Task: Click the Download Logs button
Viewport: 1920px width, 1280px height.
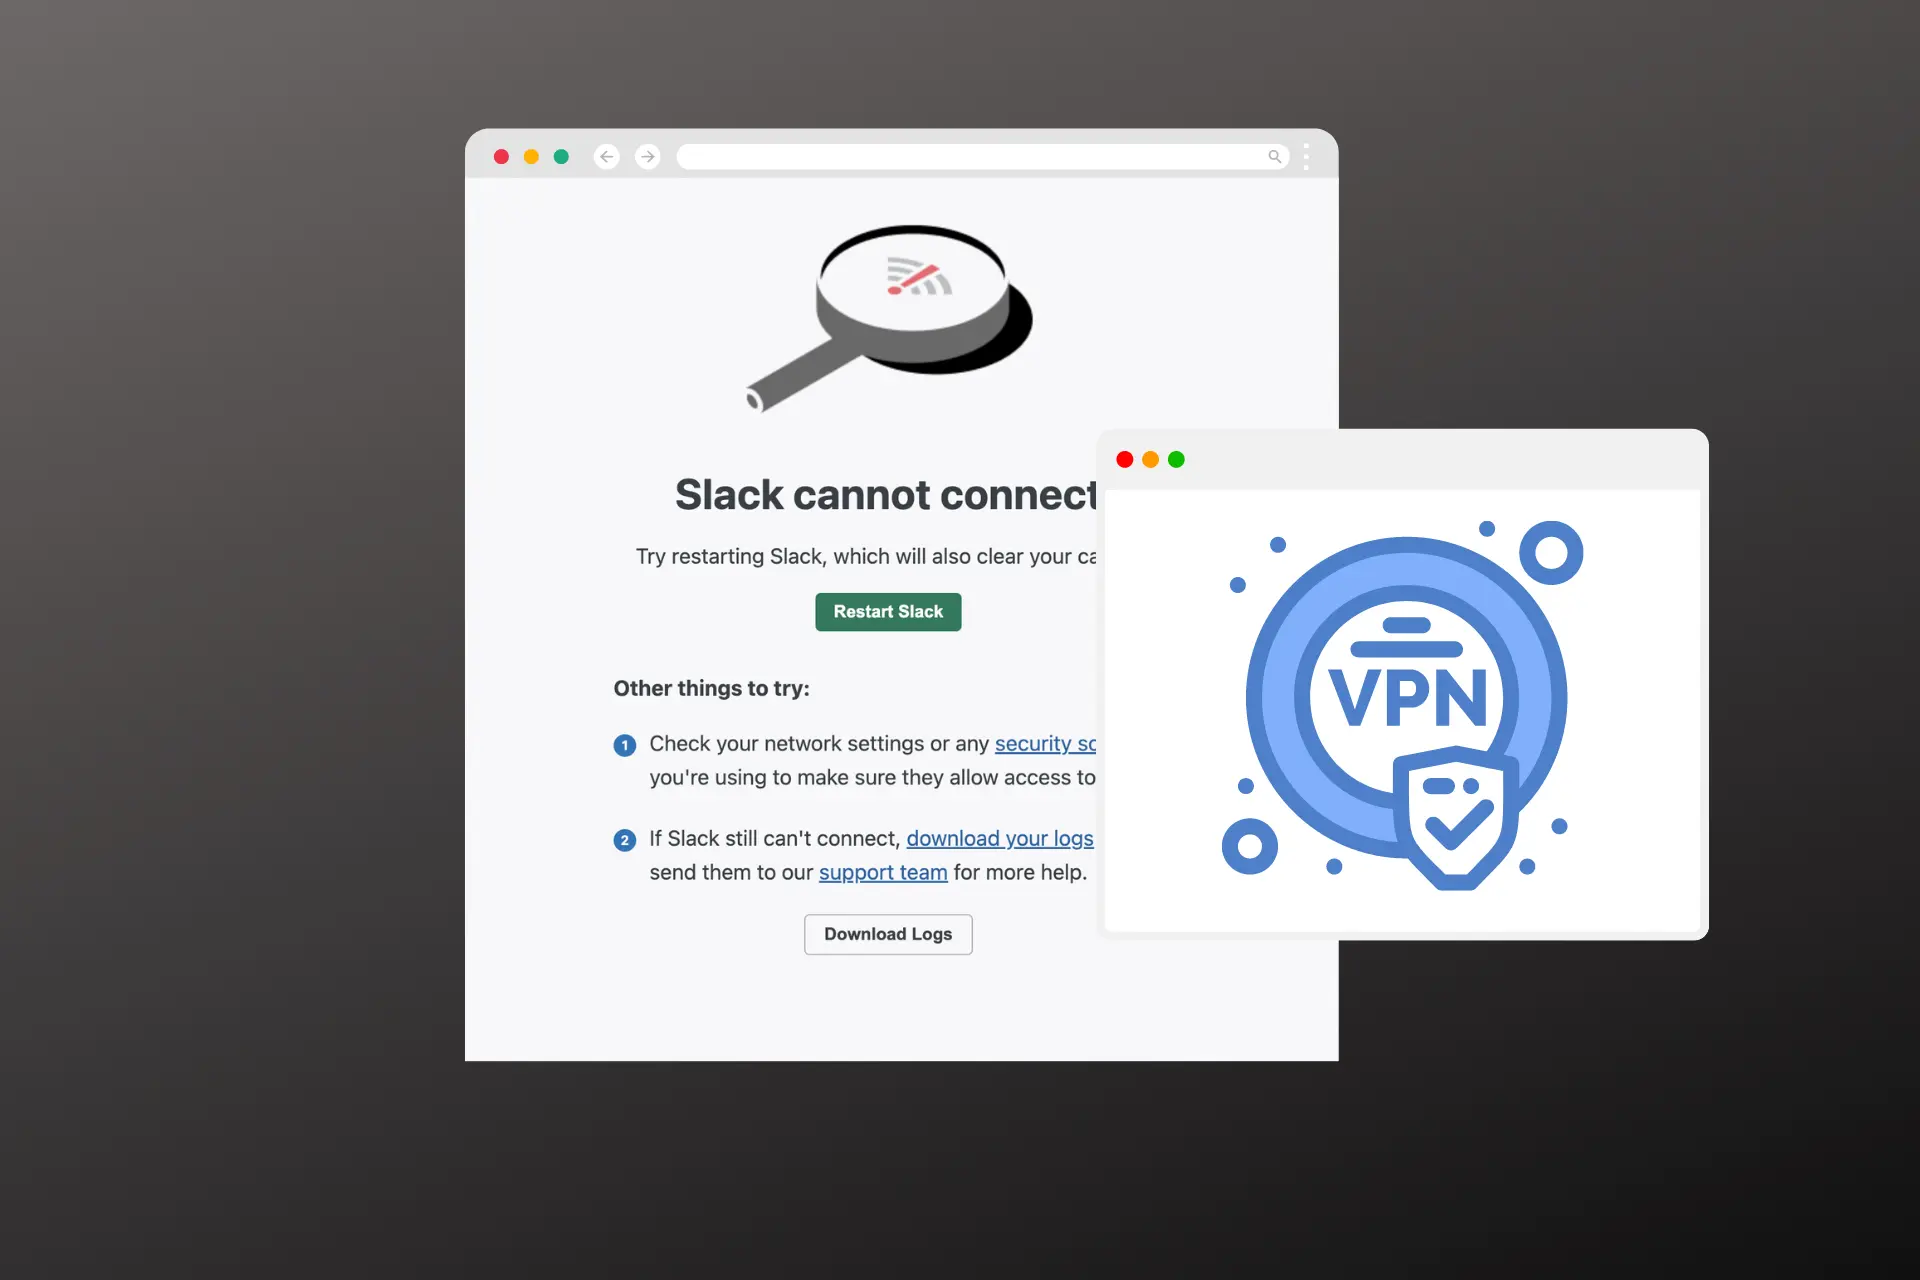Action: tap(887, 934)
